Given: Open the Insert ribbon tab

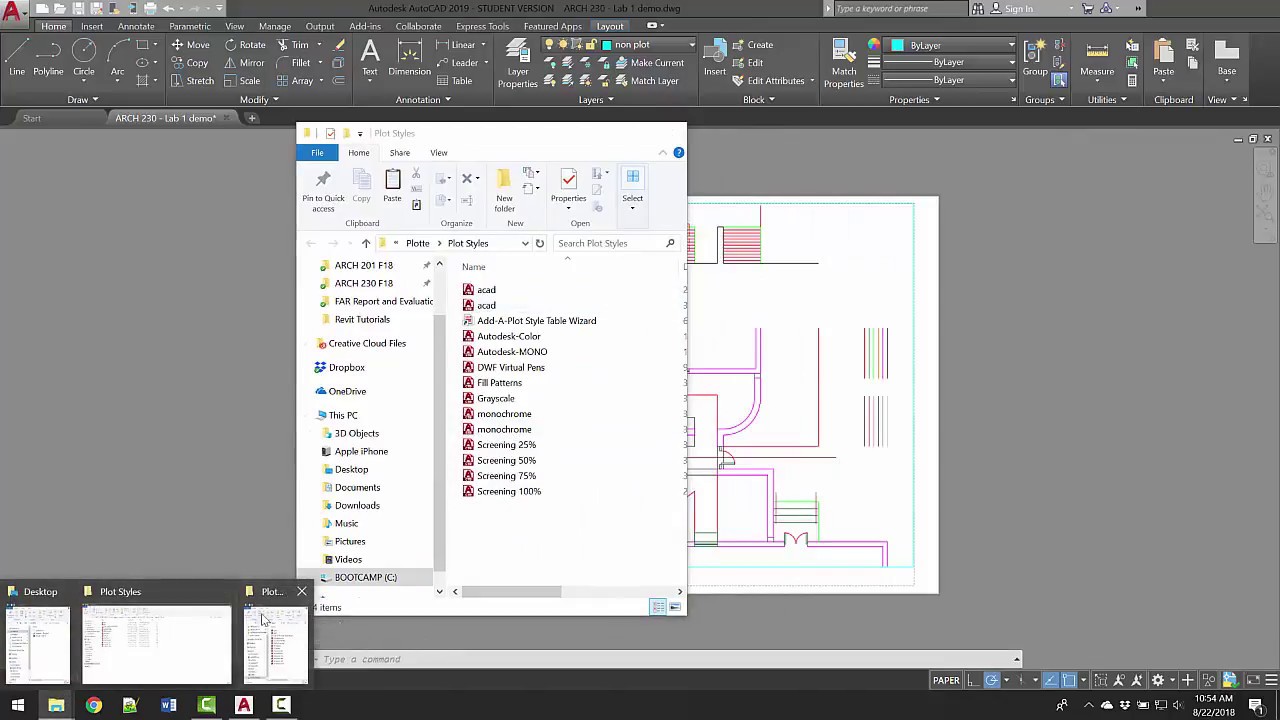Looking at the screenshot, I should click(x=91, y=26).
